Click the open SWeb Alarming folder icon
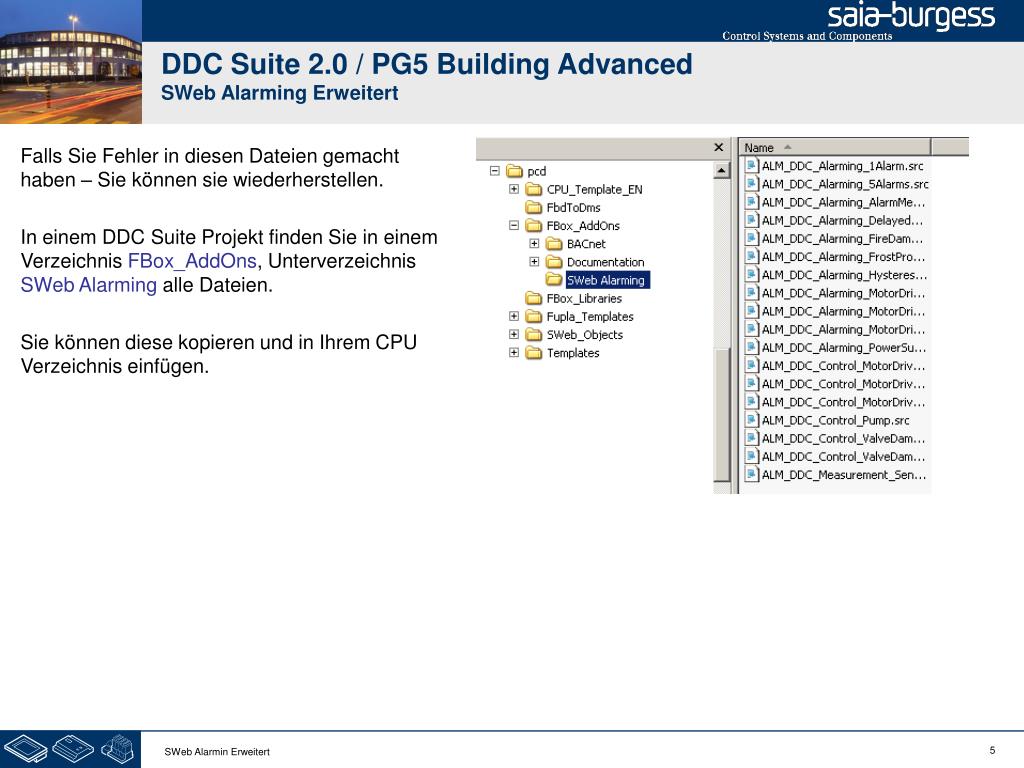This screenshot has width=1024, height=768. 554,280
